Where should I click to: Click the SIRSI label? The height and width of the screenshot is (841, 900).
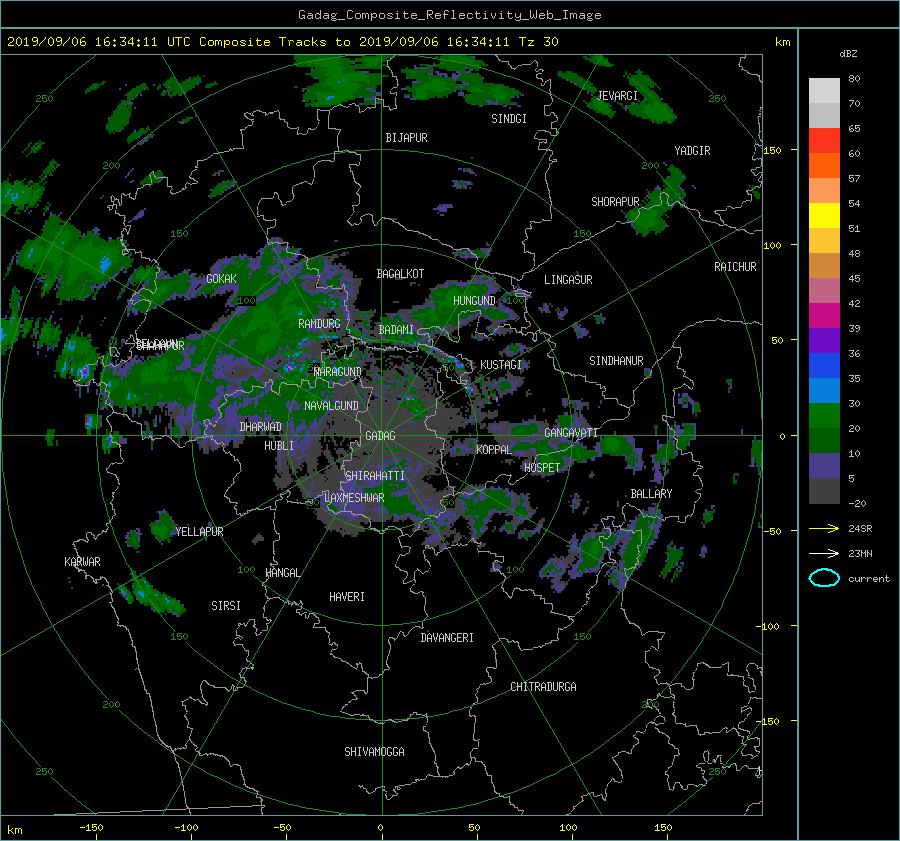tap(226, 606)
